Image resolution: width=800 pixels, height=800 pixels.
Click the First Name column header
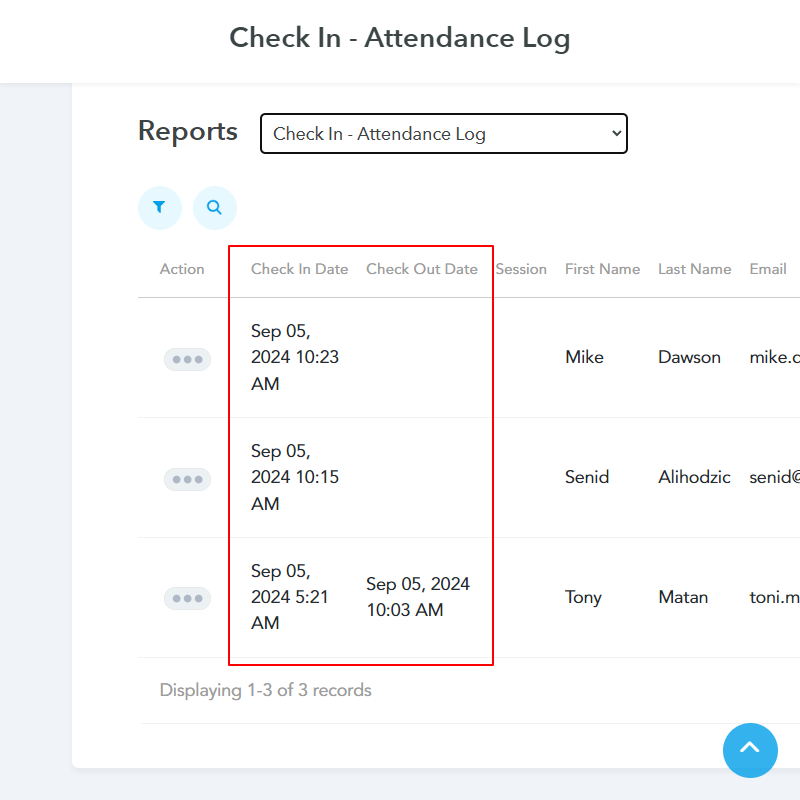(x=602, y=268)
